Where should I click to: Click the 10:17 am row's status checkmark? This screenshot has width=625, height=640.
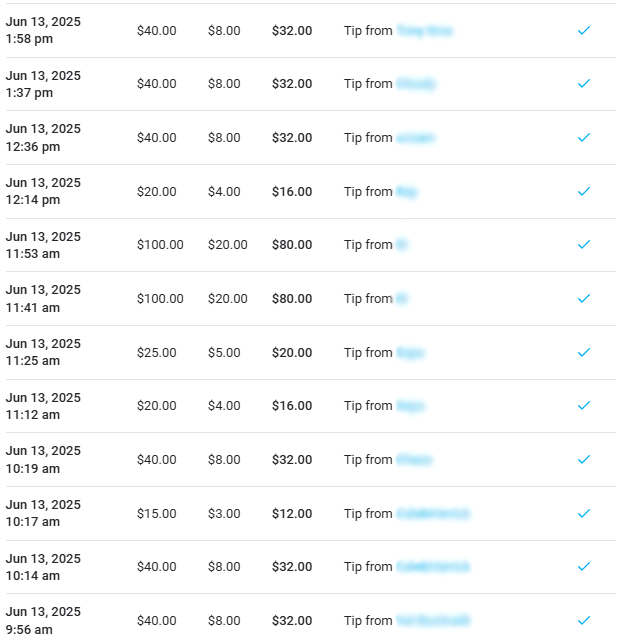584,514
